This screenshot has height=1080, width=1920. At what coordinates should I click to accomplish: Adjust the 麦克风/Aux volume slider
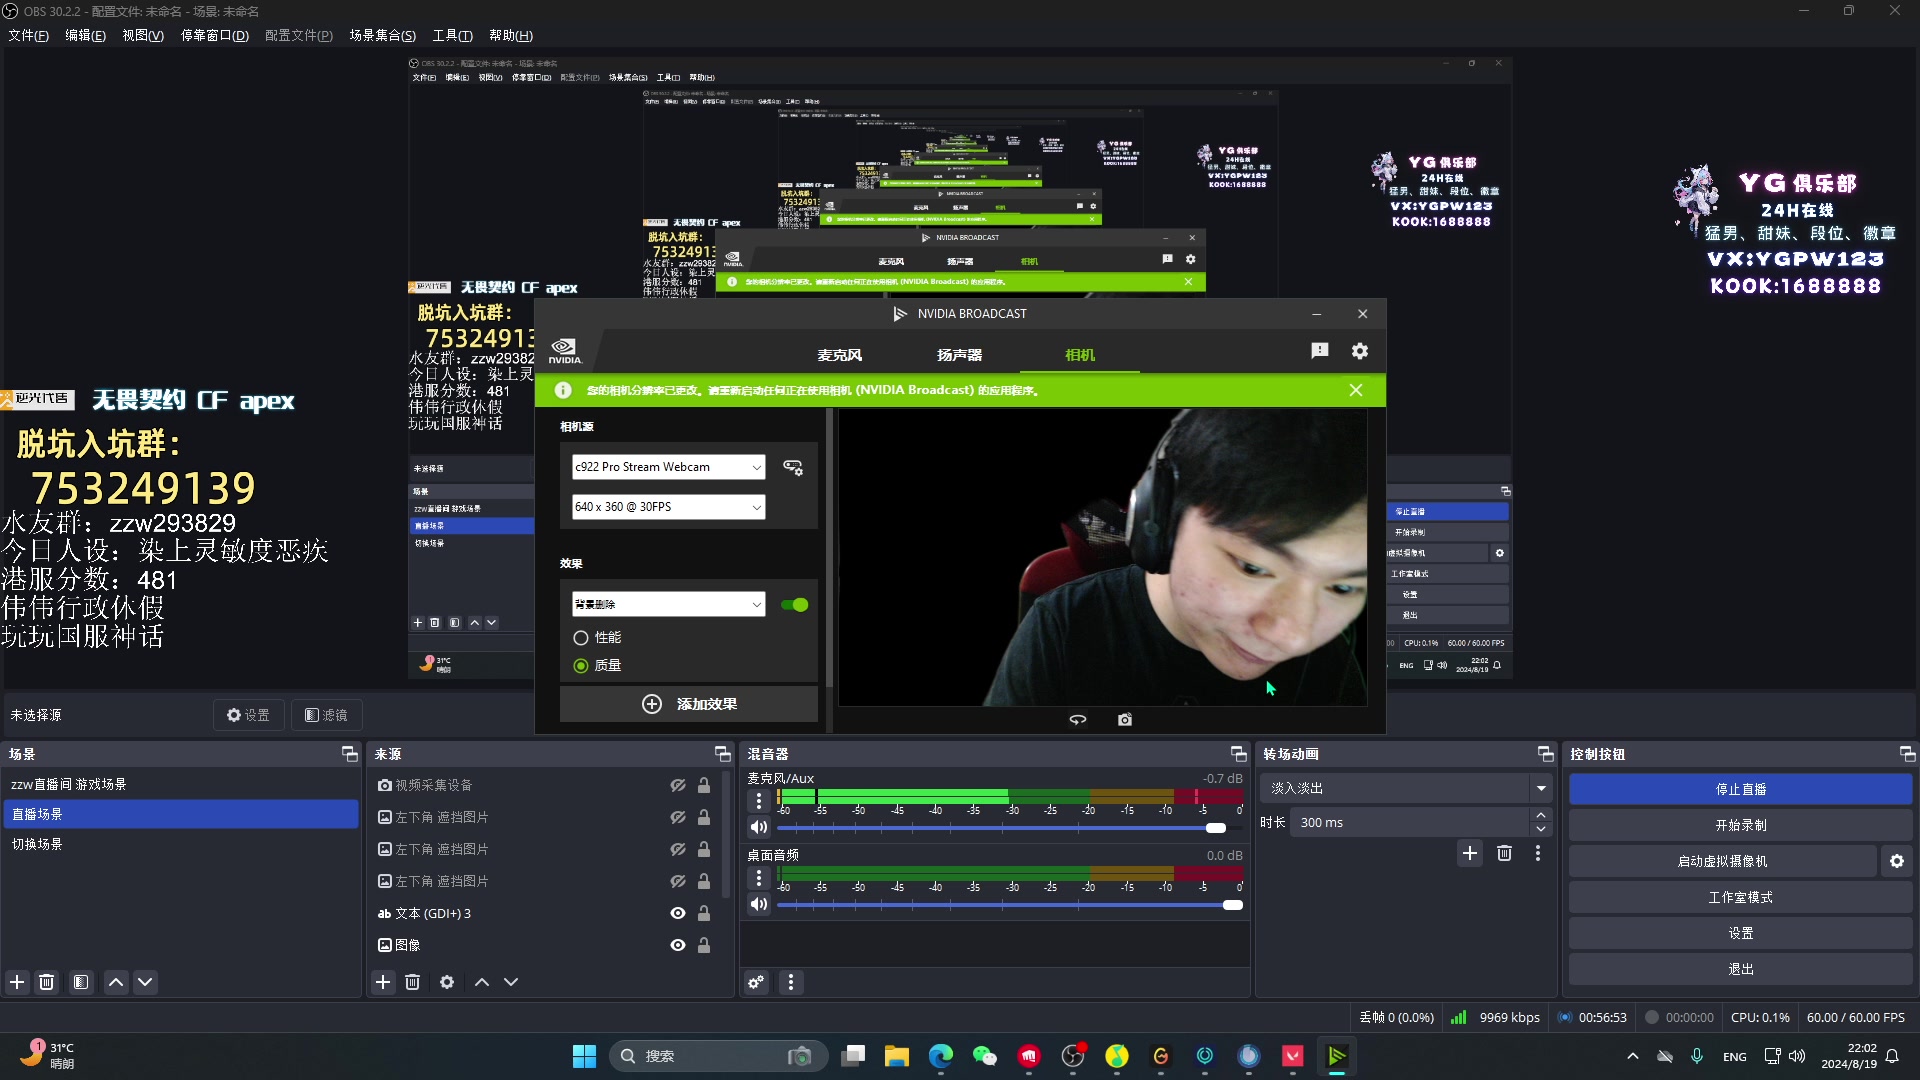point(1010,828)
